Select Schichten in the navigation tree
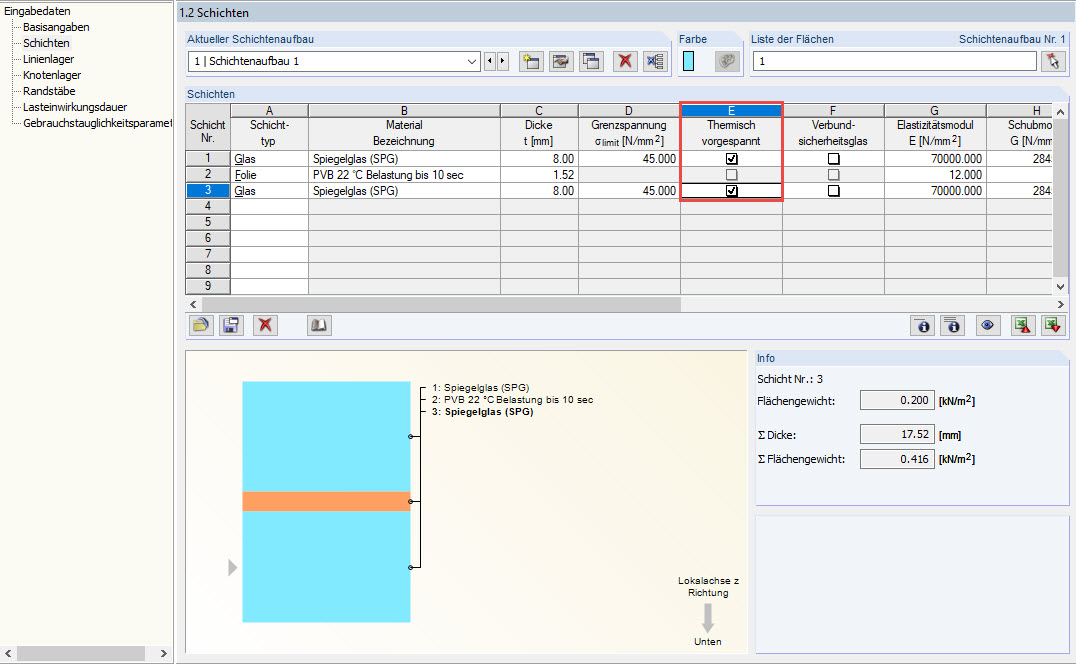 [x=46, y=43]
